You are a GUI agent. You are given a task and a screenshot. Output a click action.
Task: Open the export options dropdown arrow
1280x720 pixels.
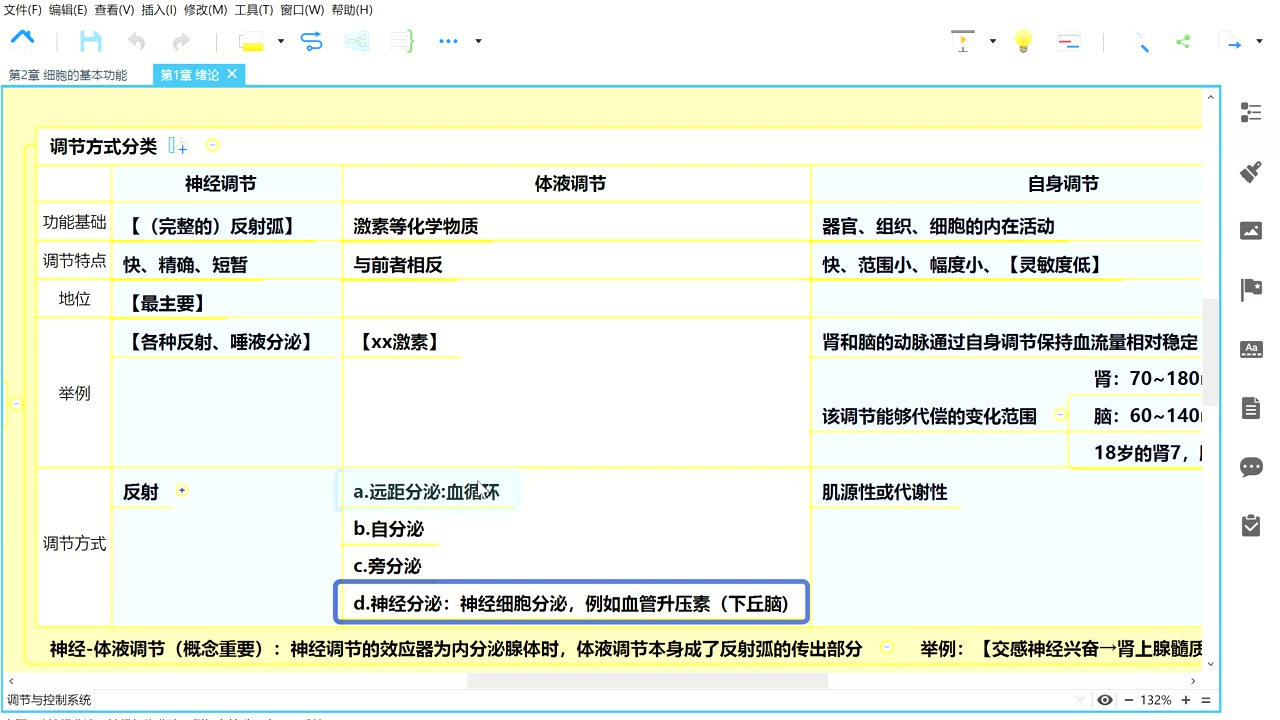pyautogui.click(x=1261, y=41)
